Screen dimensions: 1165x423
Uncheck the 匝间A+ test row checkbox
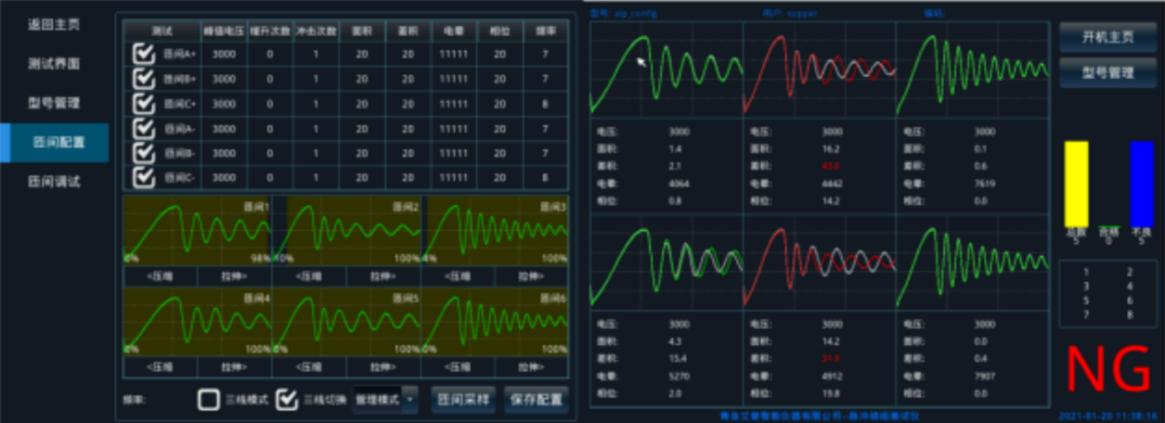pyautogui.click(x=144, y=54)
